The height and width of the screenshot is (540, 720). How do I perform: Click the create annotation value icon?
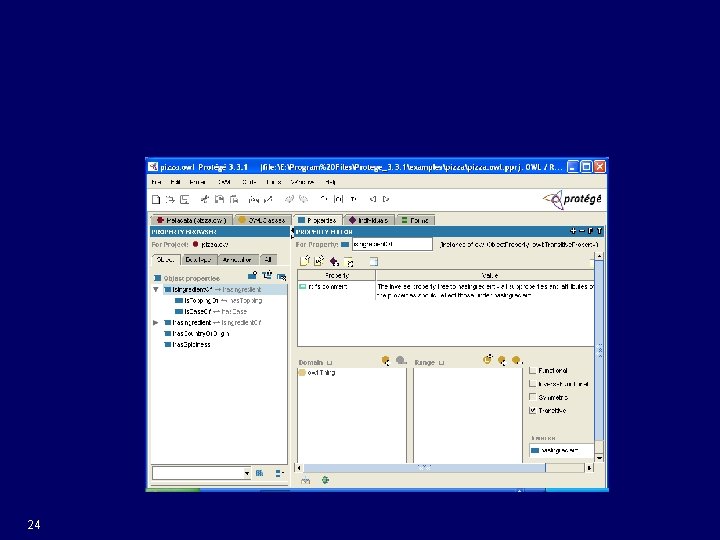click(x=305, y=261)
